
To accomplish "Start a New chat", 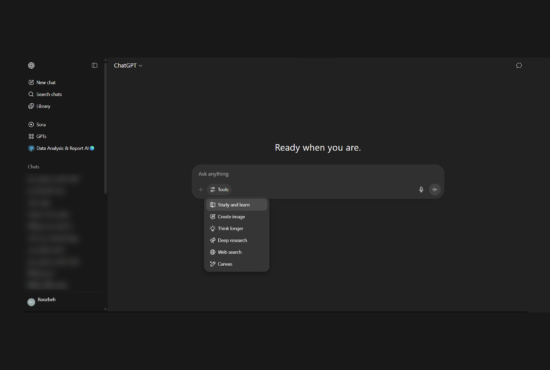I will (x=42, y=82).
